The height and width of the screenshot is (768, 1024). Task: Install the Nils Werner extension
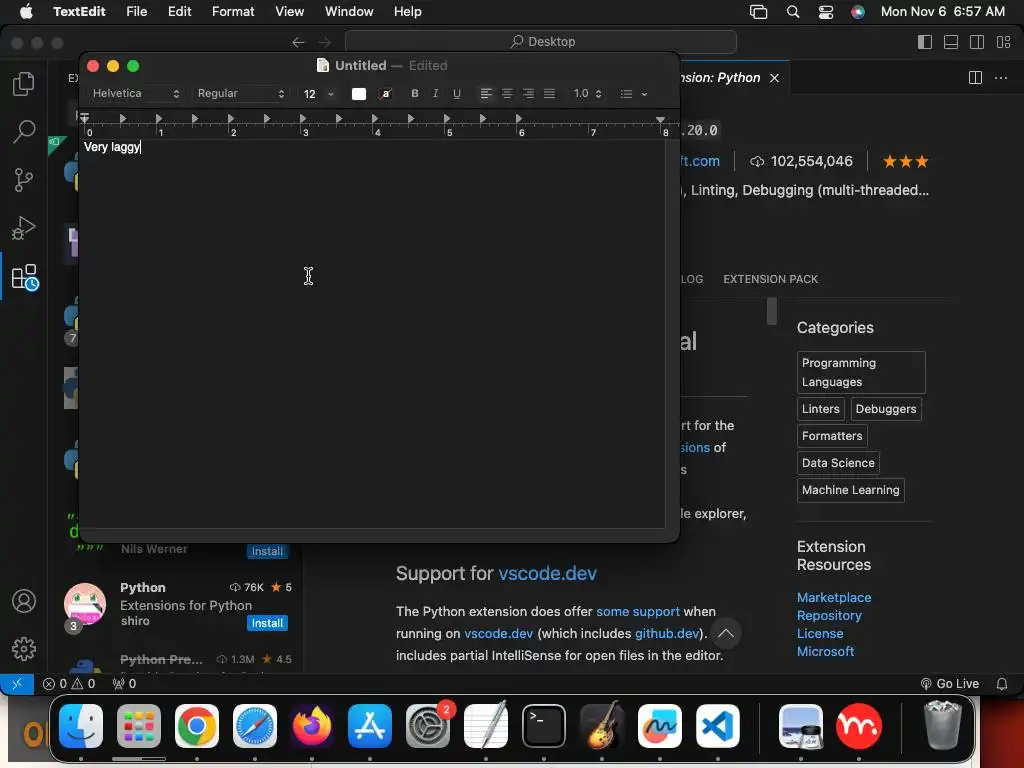(x=267, y=551)
